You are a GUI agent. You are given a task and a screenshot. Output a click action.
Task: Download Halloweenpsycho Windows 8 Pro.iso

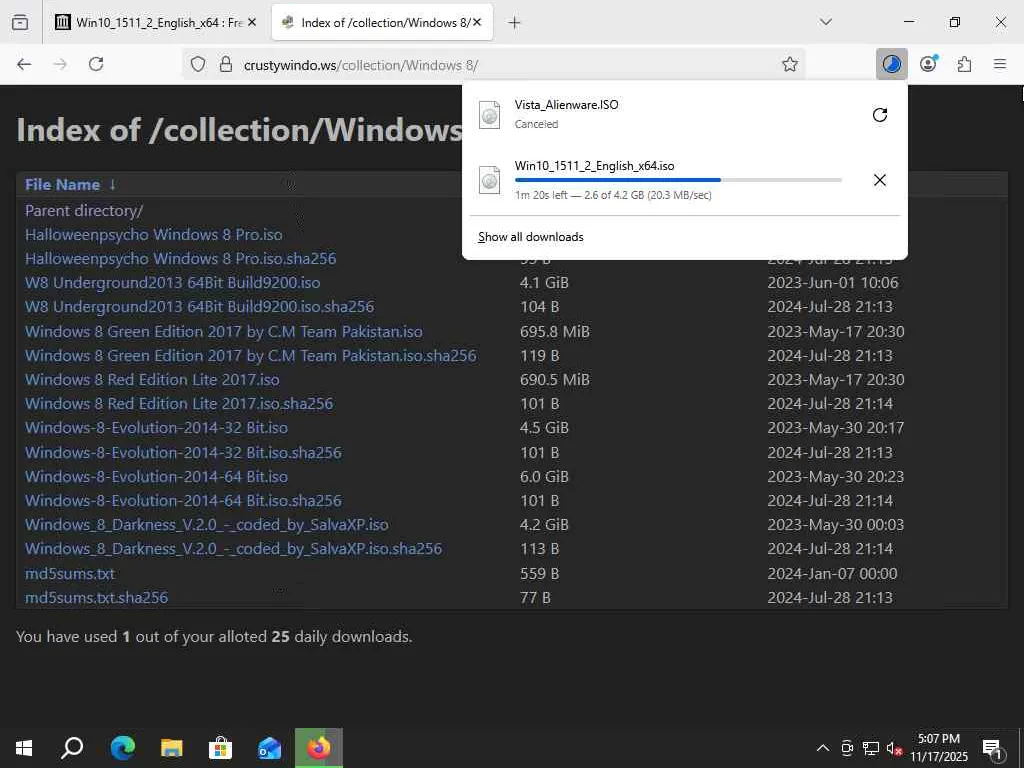[153, 234]
